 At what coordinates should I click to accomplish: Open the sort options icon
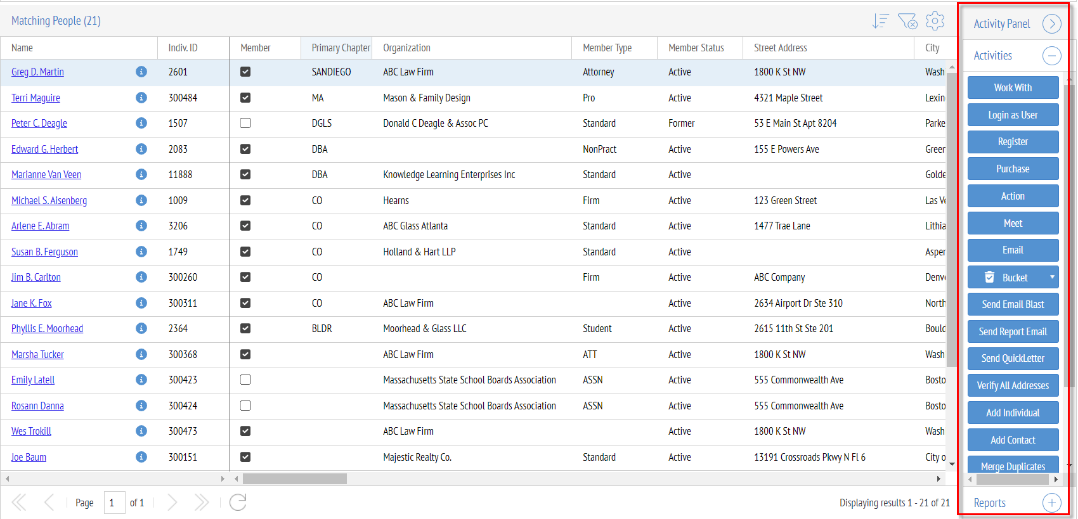pyautogui.click(x=880, y=21)
